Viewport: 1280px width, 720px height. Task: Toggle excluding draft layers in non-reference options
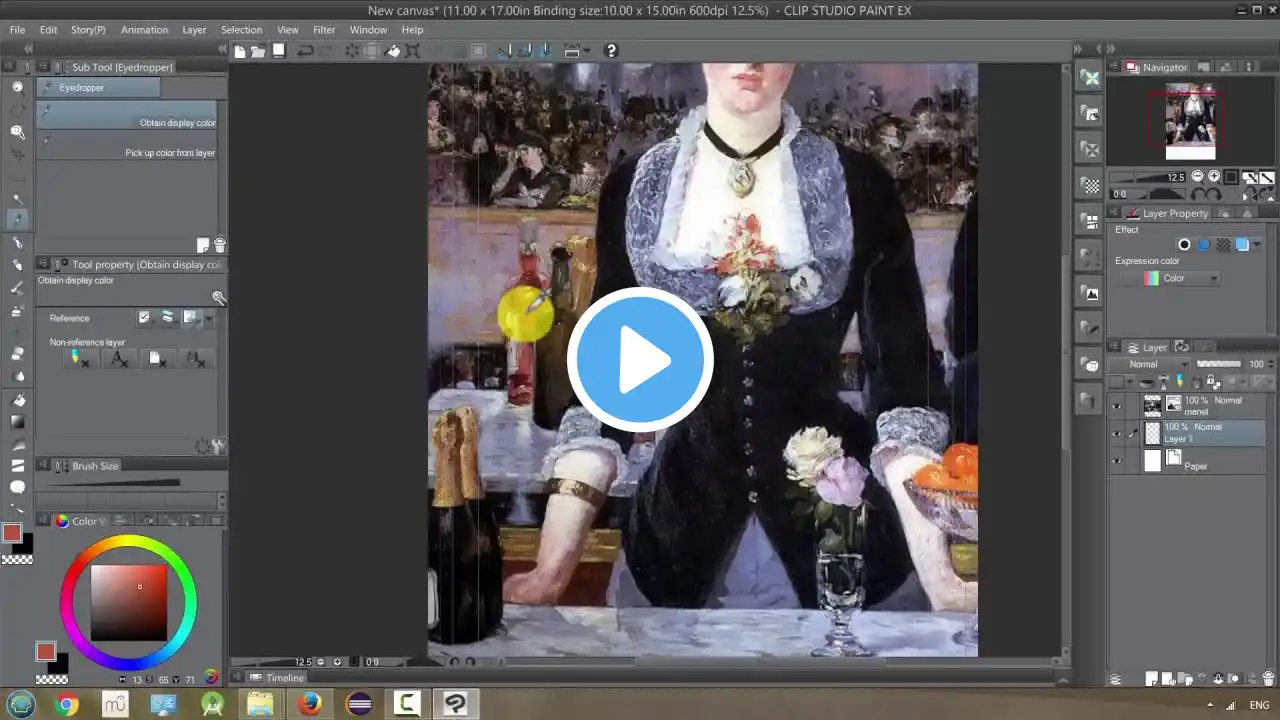click(79, 358)
